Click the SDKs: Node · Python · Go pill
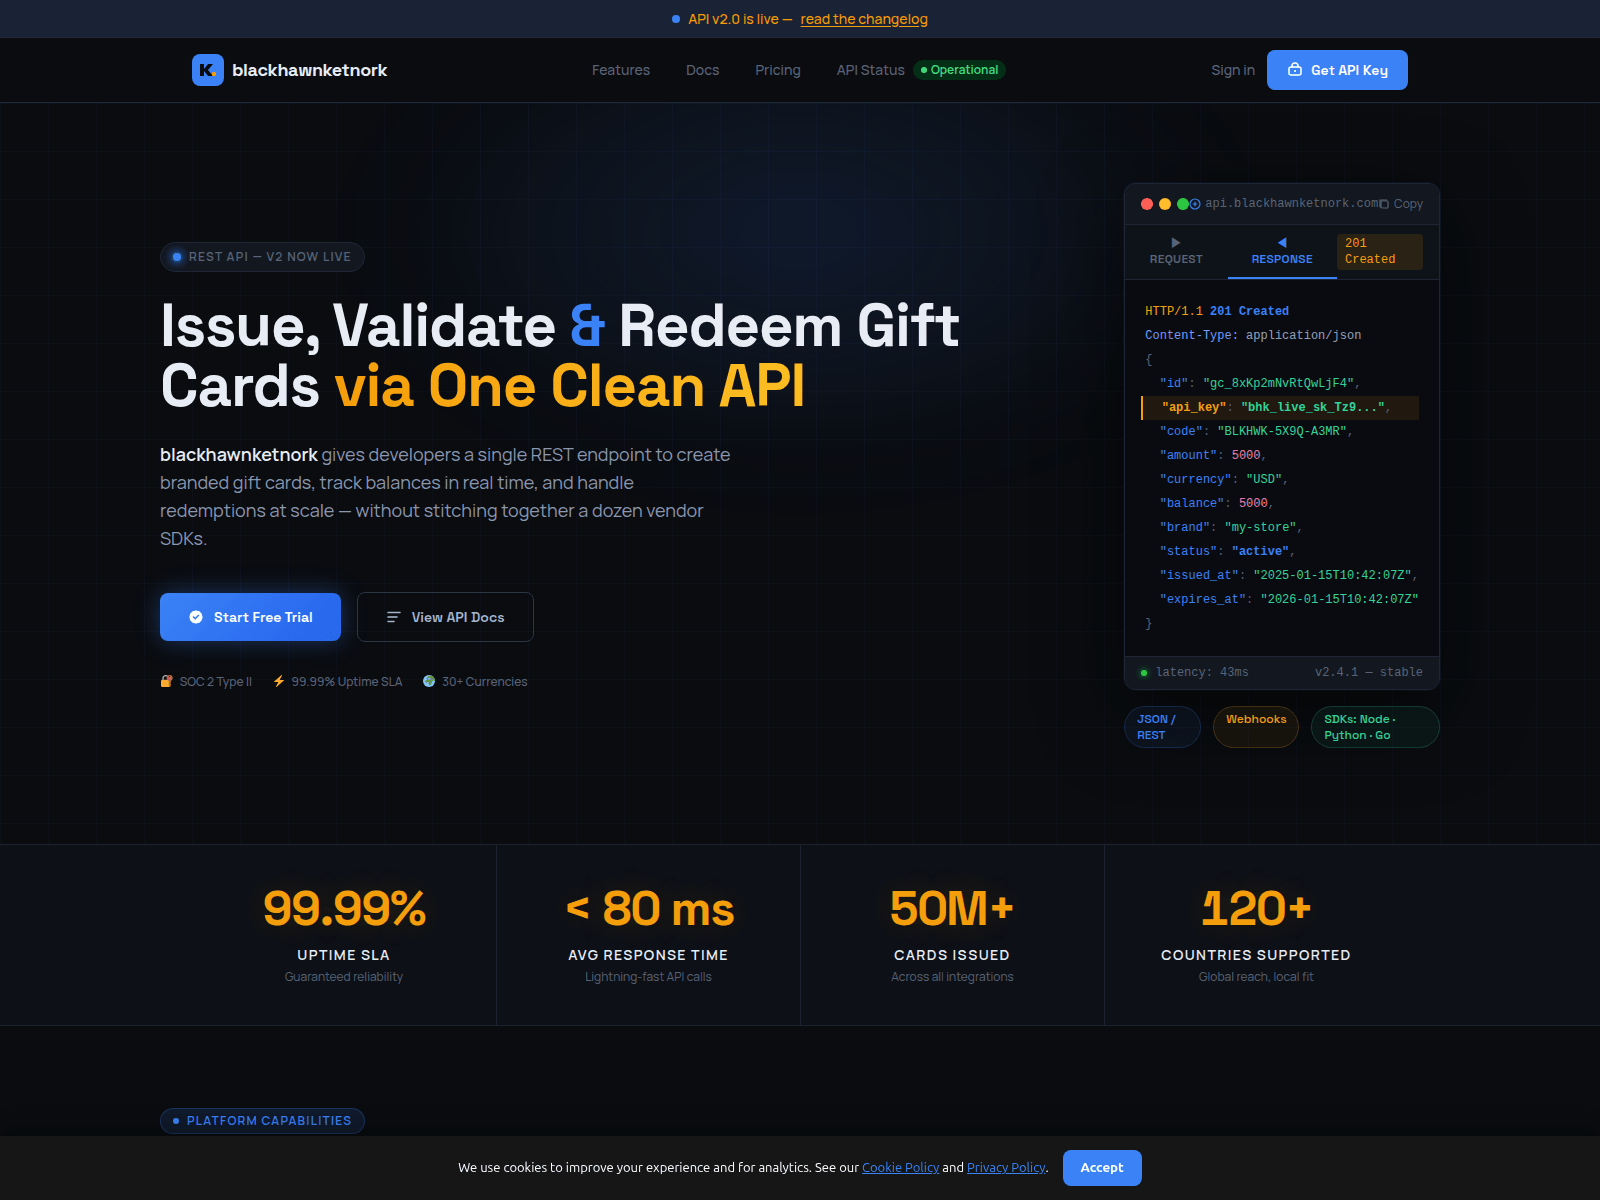Image resolution: width=1600 pixels, height=1200 pixels. [1375, 727]
